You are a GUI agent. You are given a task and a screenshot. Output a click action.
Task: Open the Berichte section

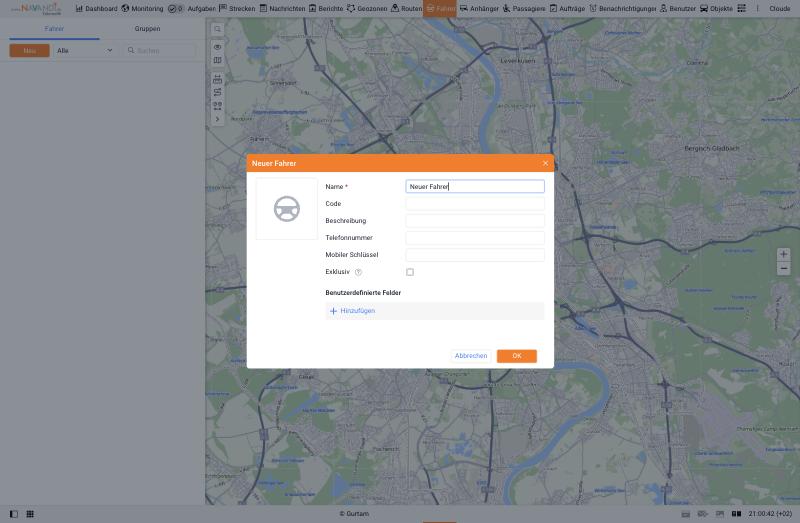(326, 8)
